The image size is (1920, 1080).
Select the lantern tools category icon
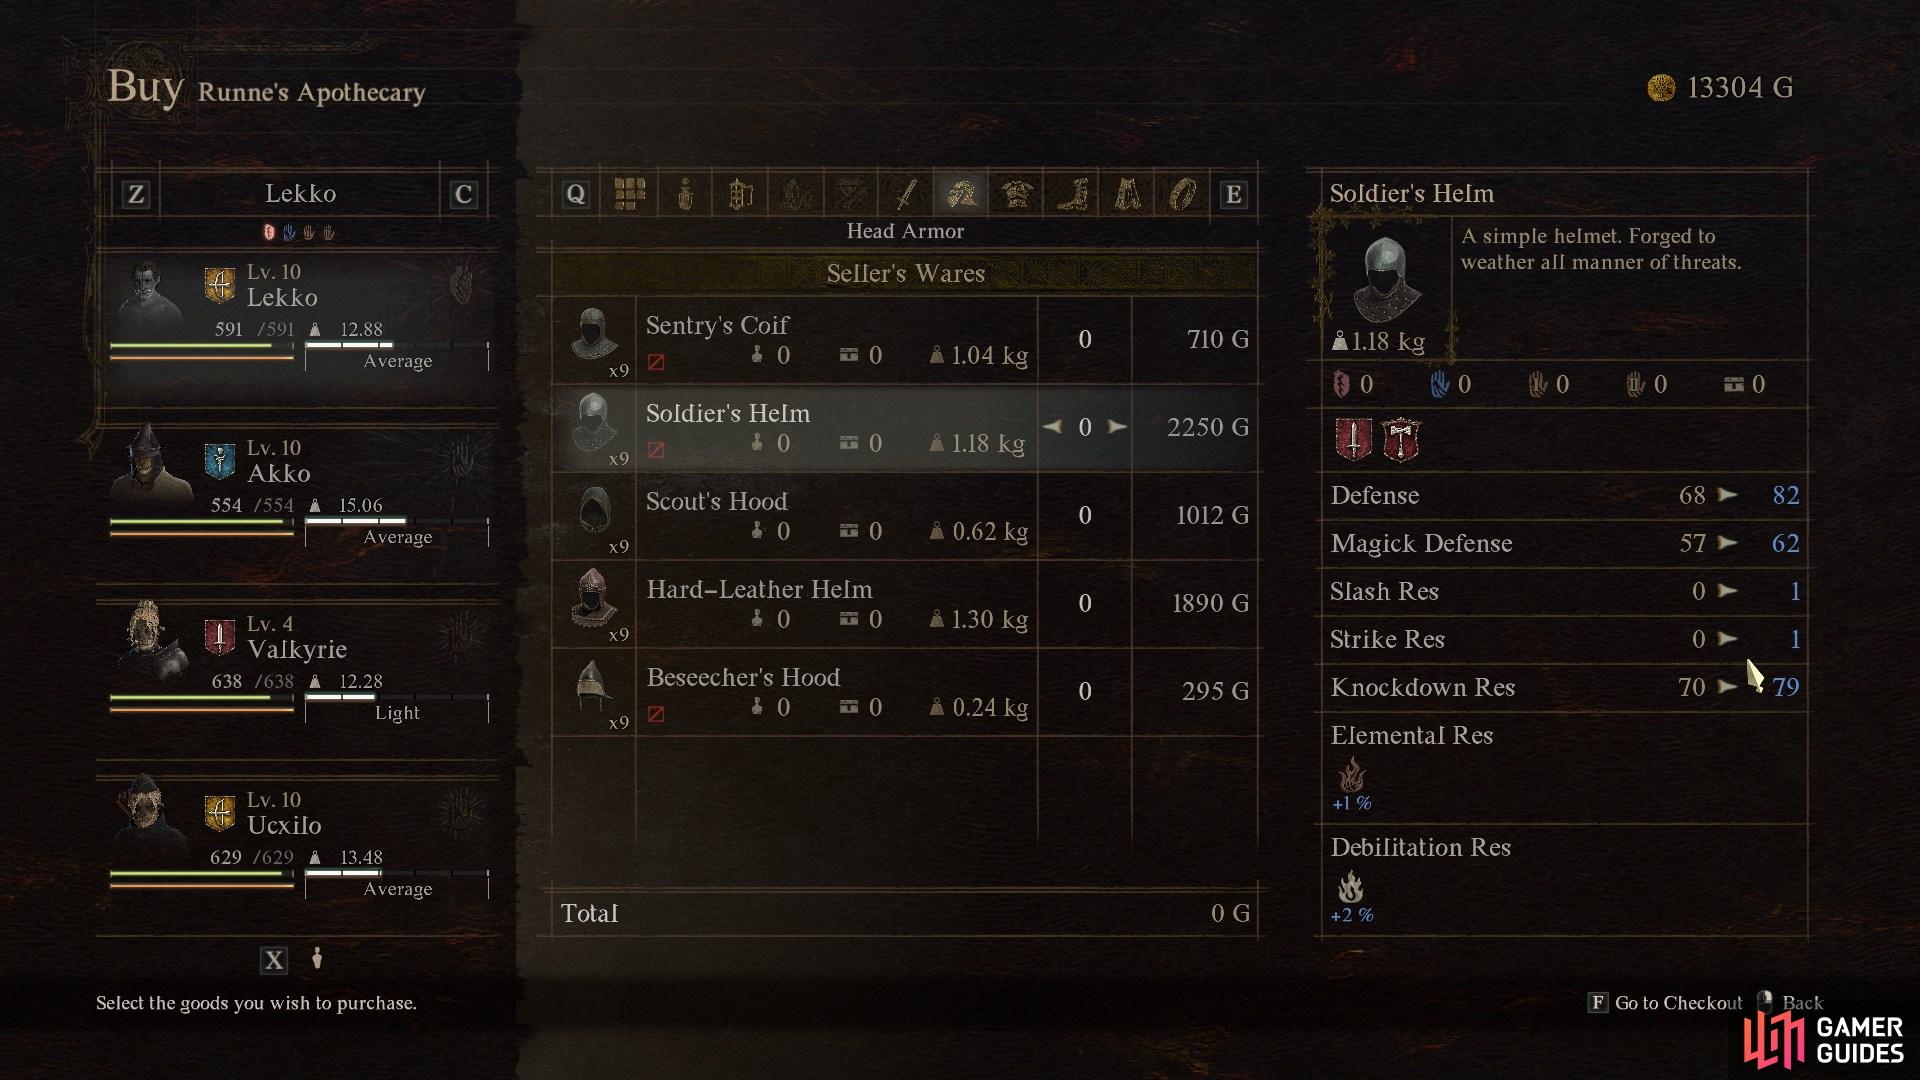pyautogui.click(x=740, y=194)
